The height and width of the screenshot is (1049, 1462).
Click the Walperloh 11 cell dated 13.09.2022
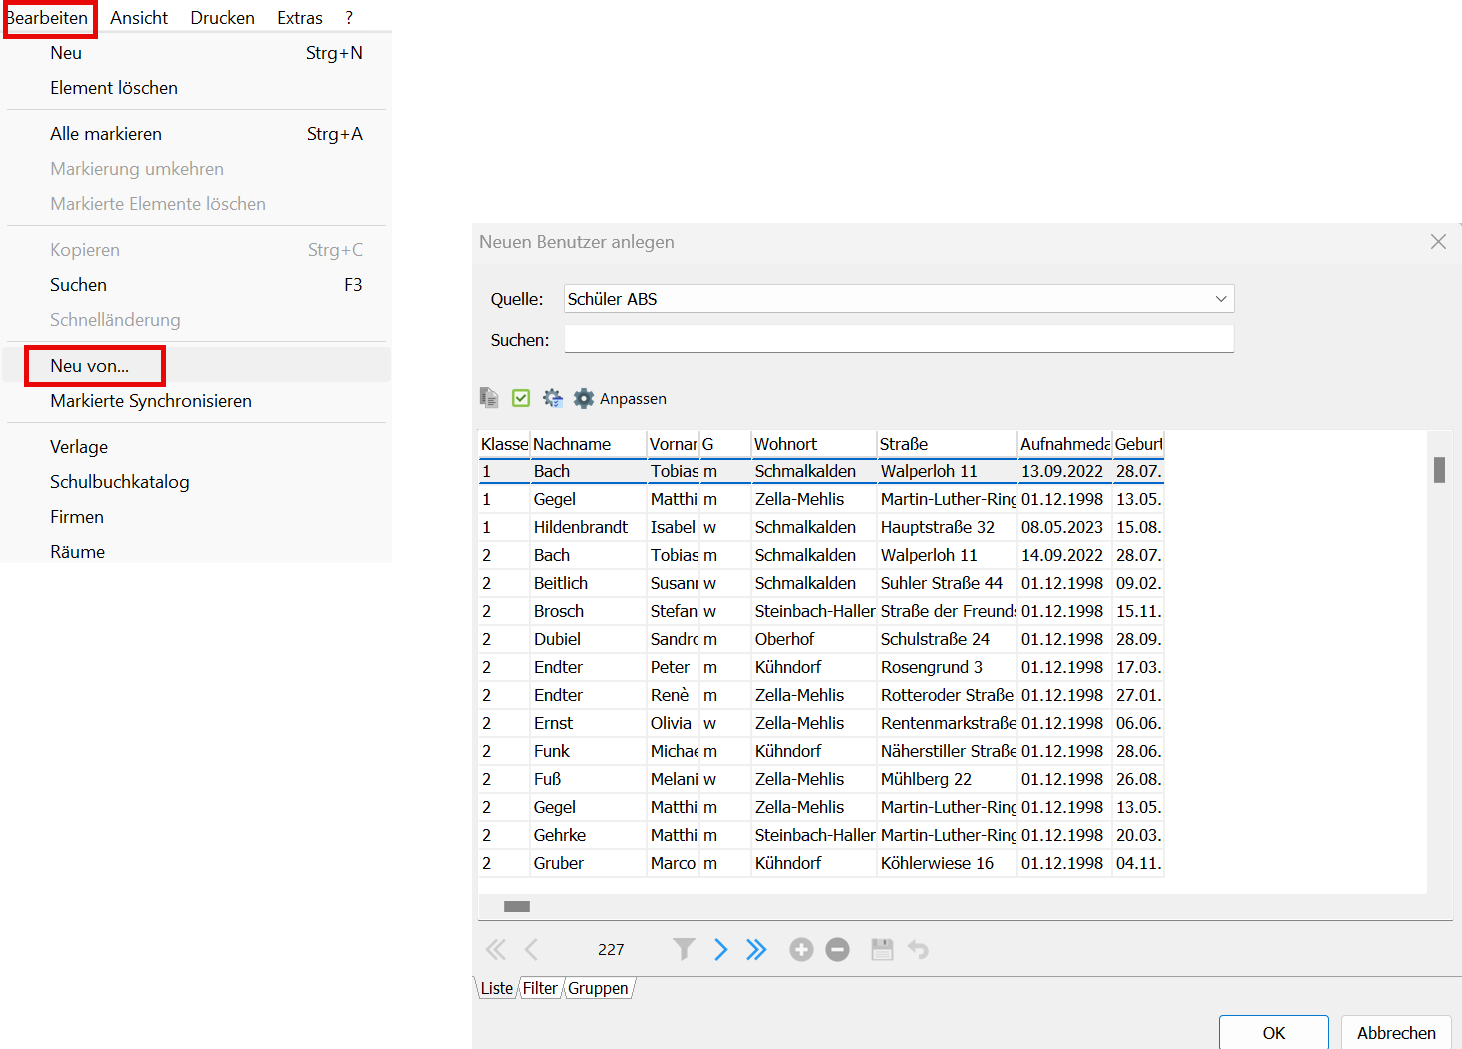pyautogui.click(x=947, y=471)
